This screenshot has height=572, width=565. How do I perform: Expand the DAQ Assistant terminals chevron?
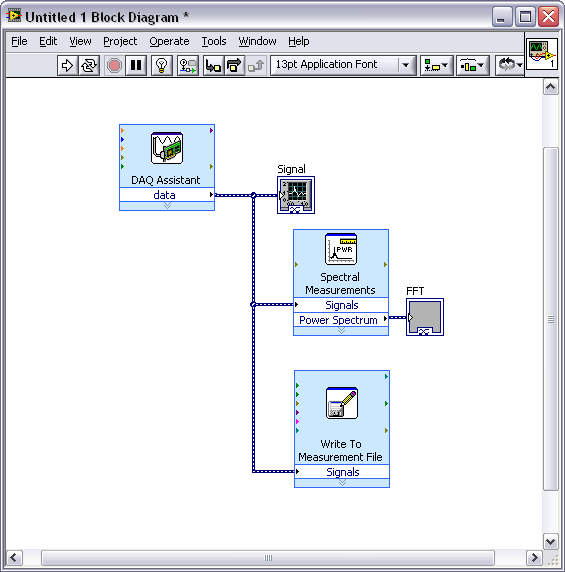point(167,206)
